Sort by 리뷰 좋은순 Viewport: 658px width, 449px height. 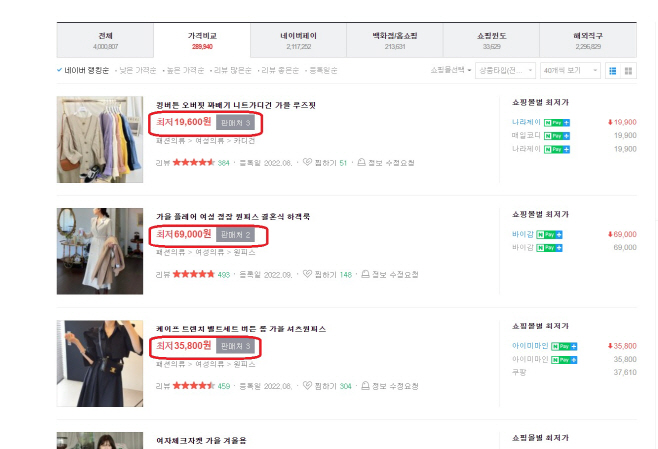click(x=280, y=70)
